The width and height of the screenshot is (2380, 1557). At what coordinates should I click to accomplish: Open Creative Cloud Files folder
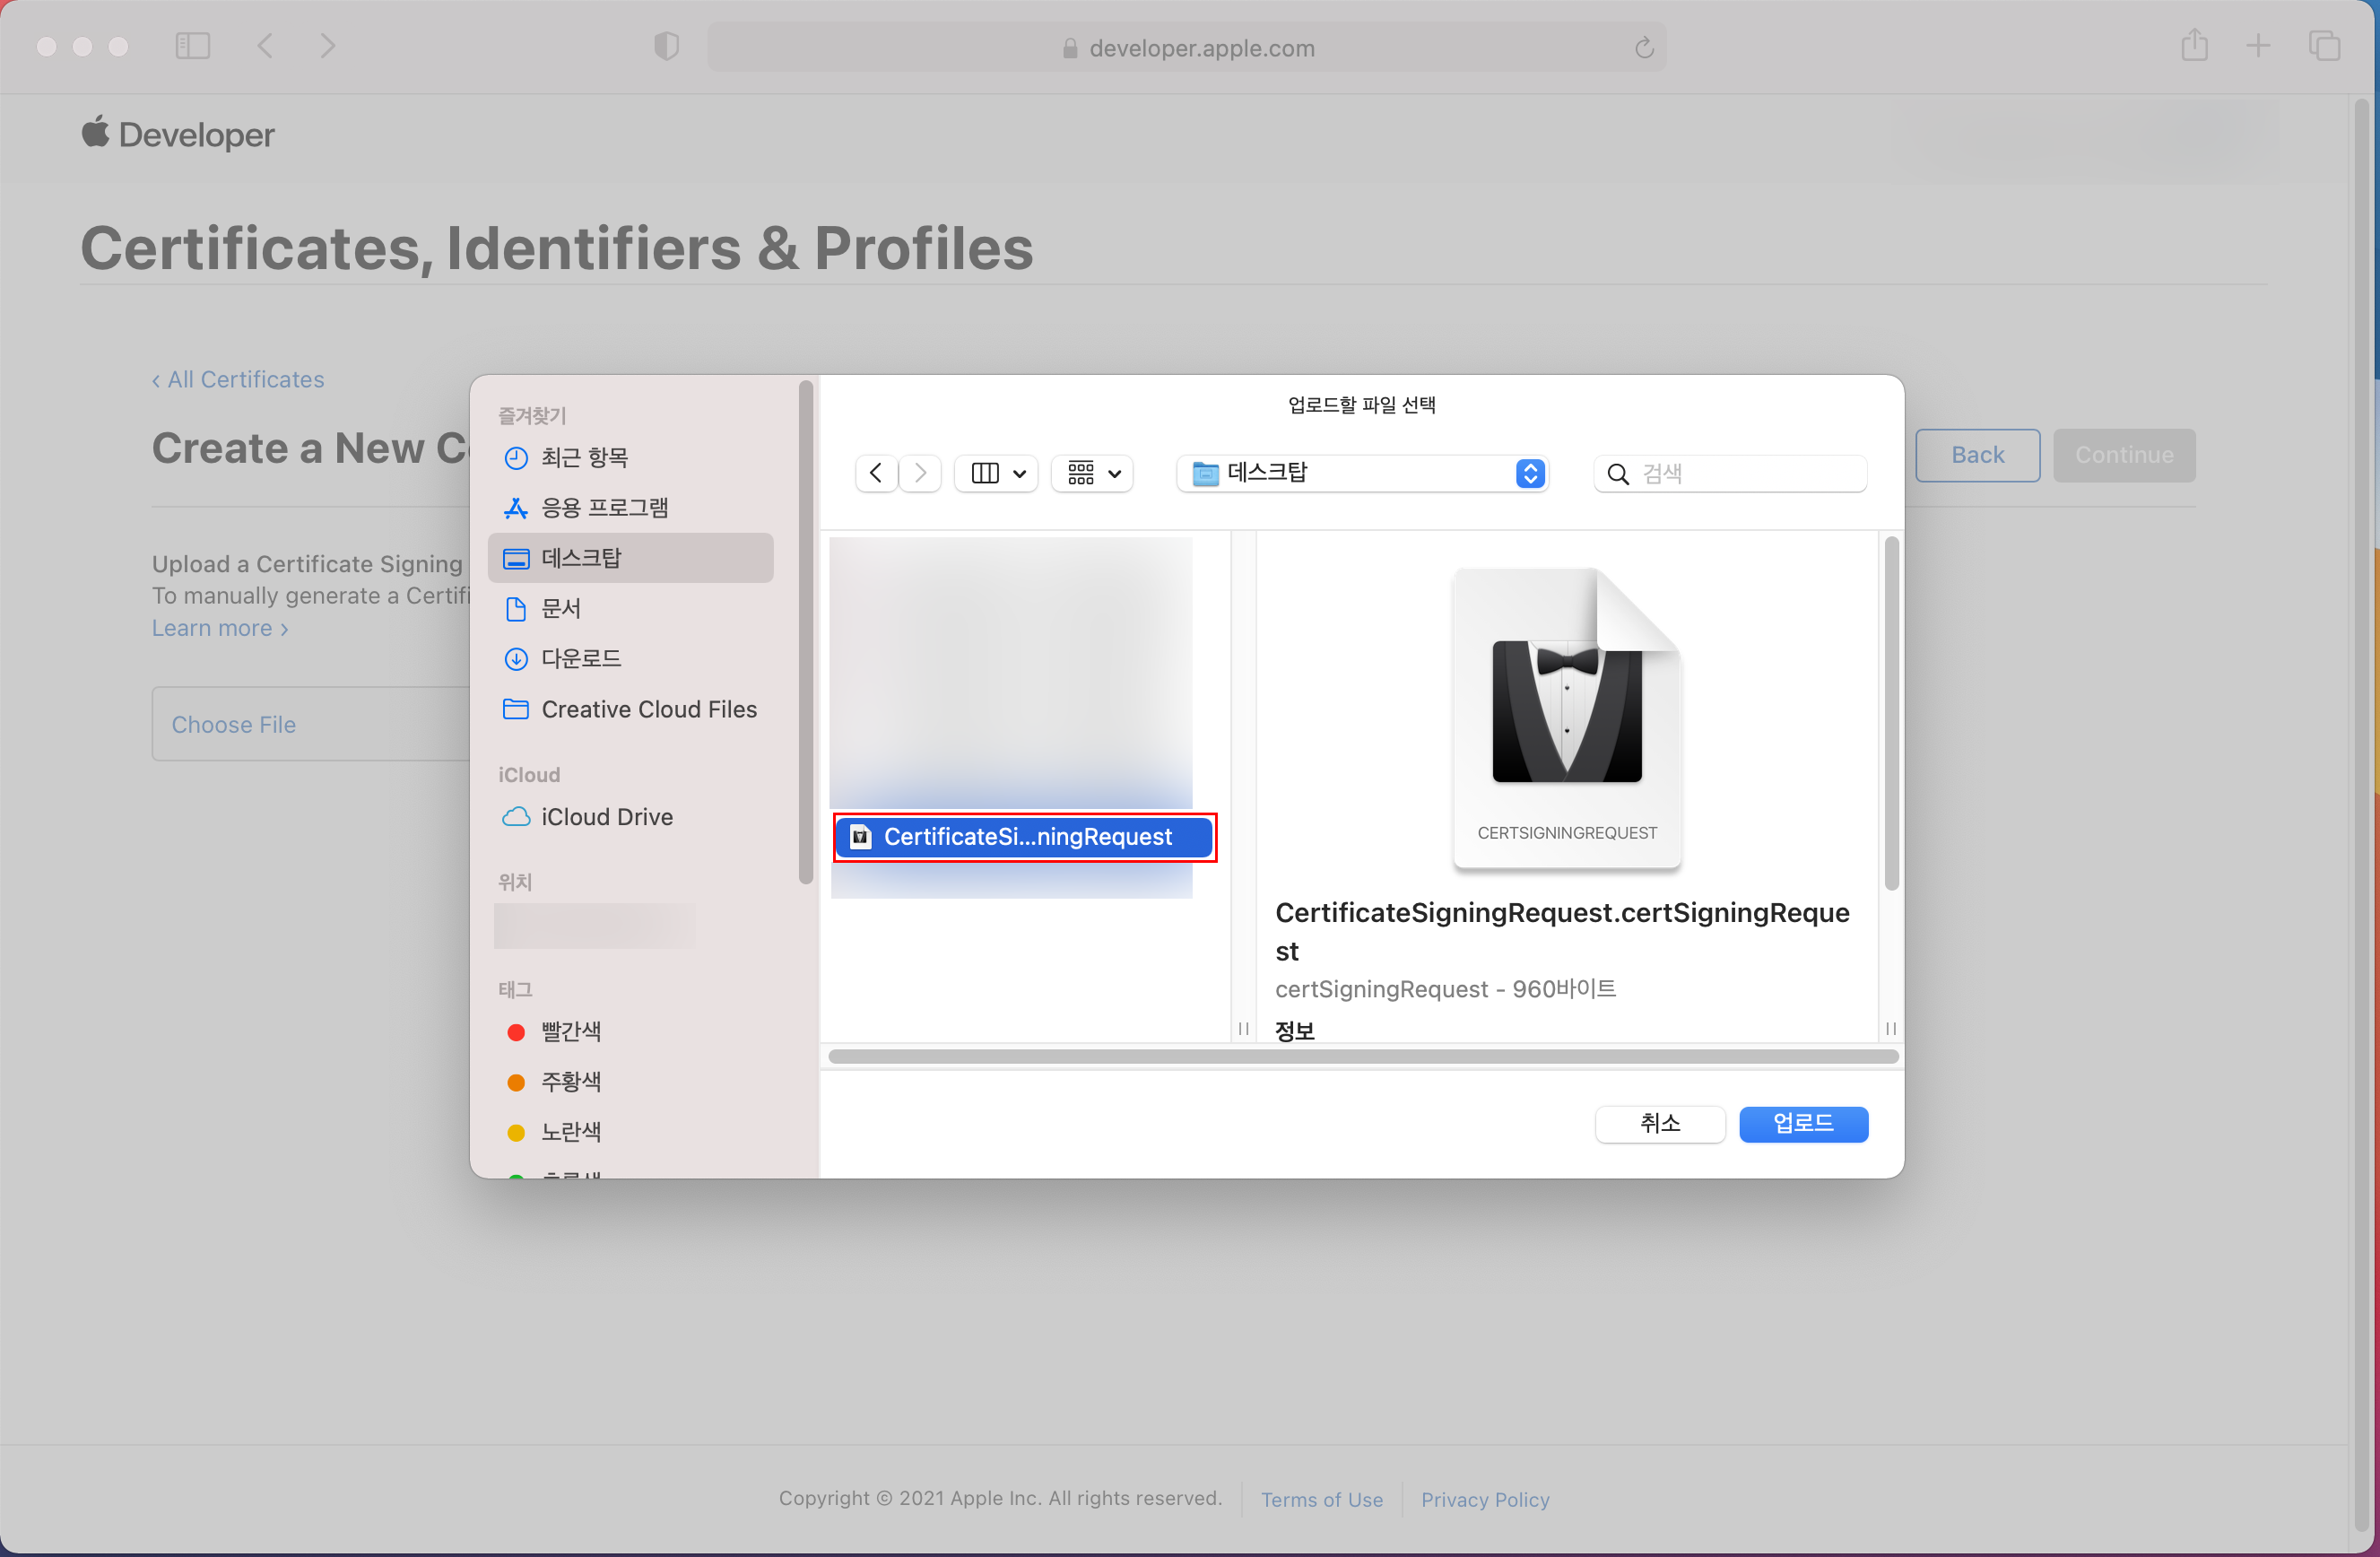pyautogui.click(x=648, y=709)
